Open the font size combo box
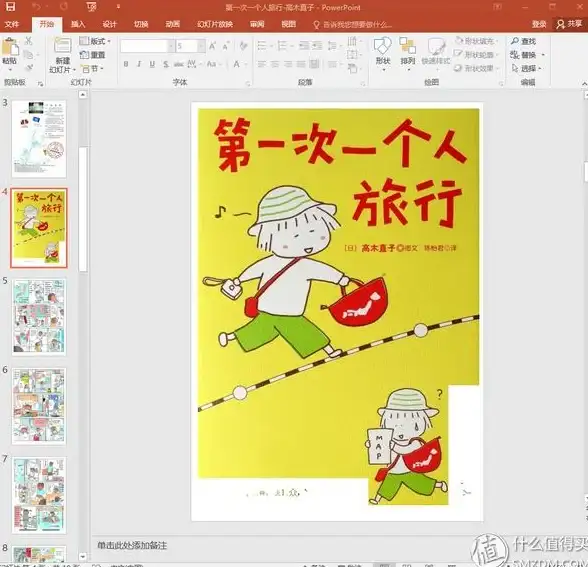 (190, 46)
